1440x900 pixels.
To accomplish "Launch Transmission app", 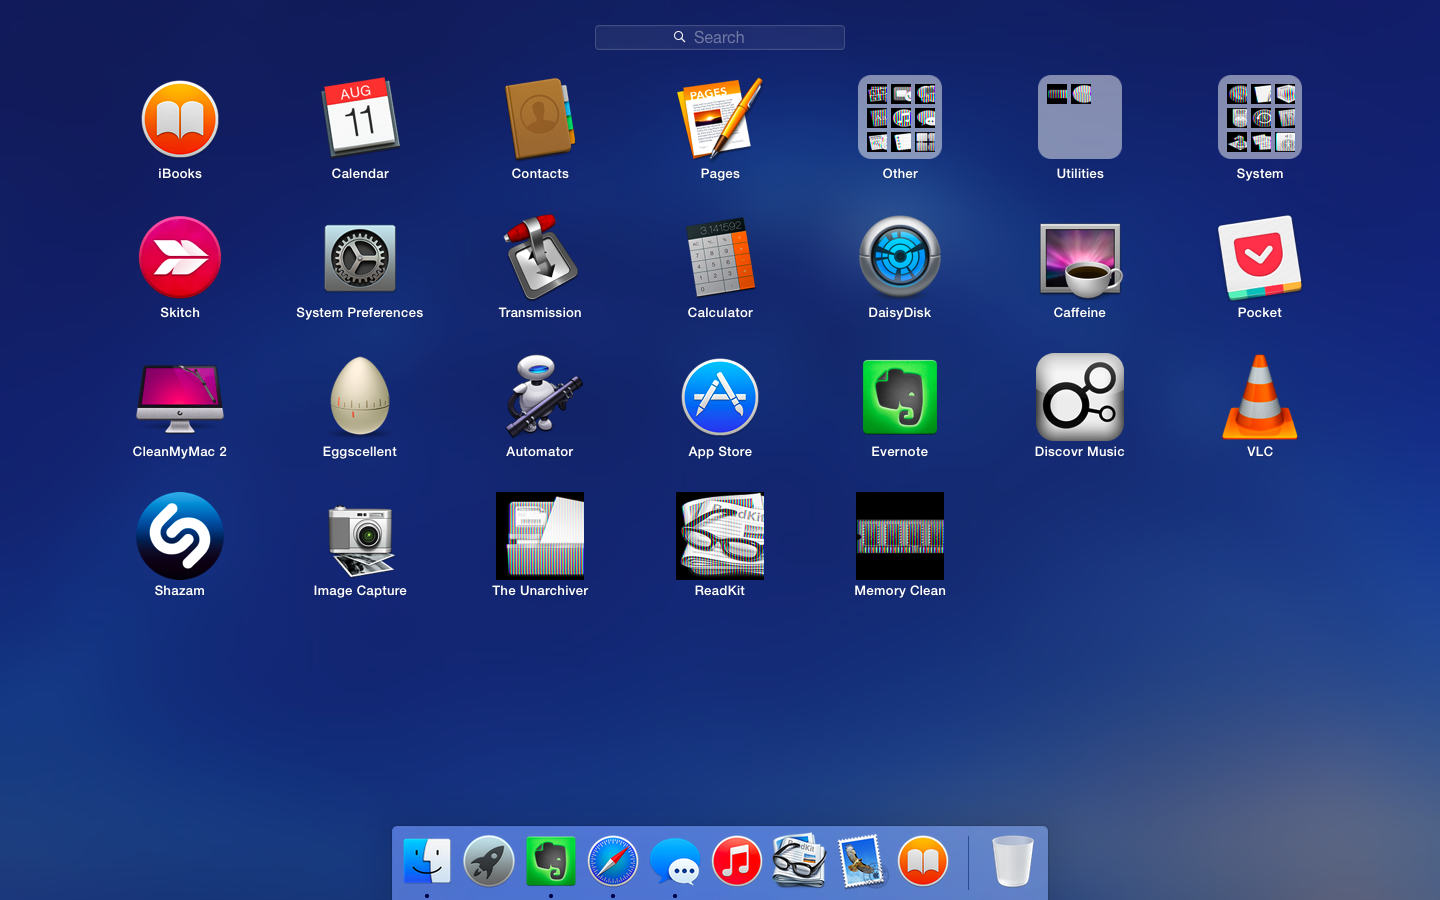I will click(540, 257).
